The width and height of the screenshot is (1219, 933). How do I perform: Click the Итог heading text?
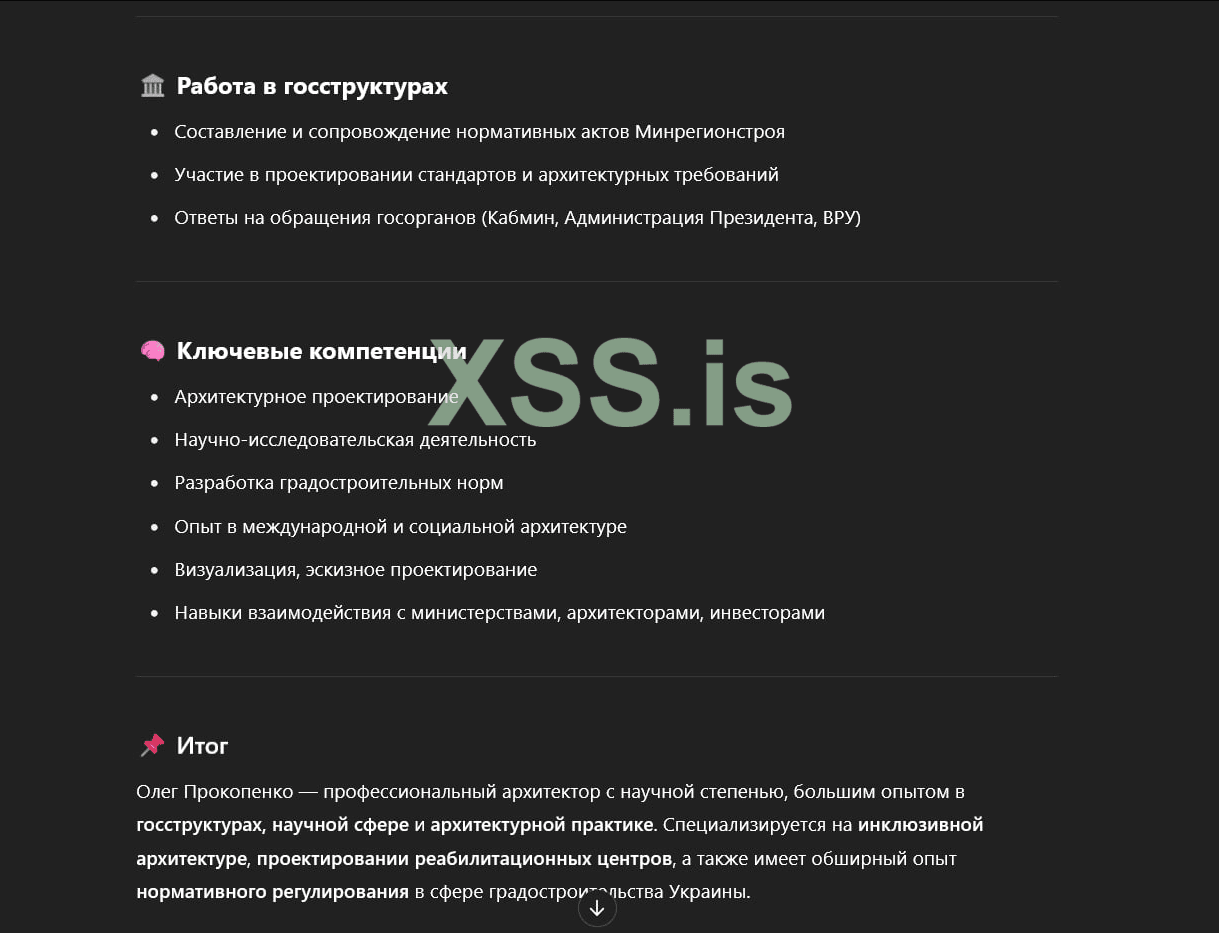coord(202,746)
